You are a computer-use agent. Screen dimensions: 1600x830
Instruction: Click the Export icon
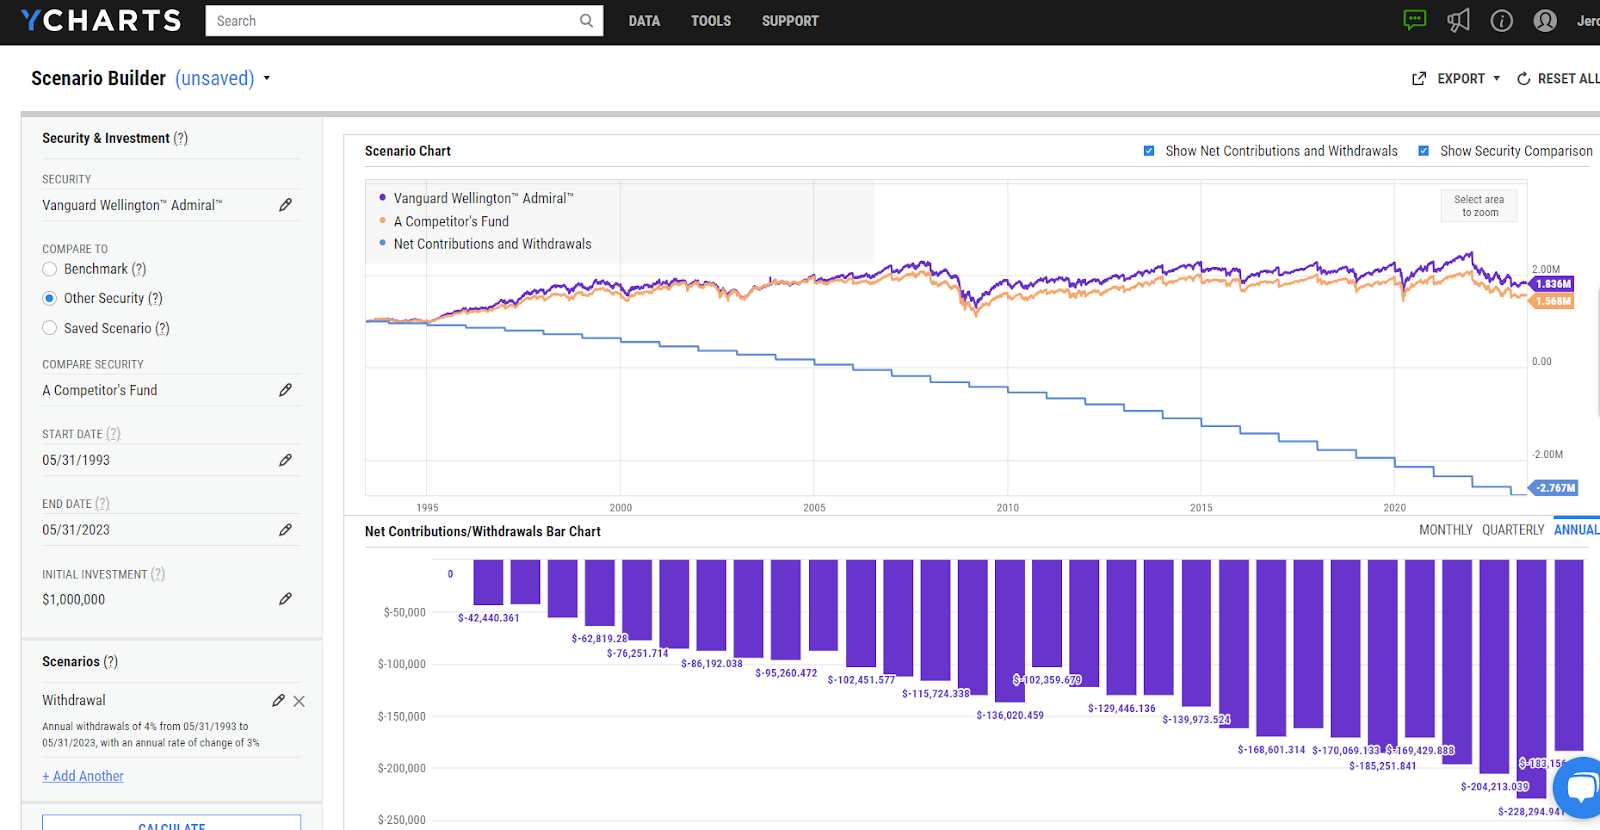tap(1419, 79)
